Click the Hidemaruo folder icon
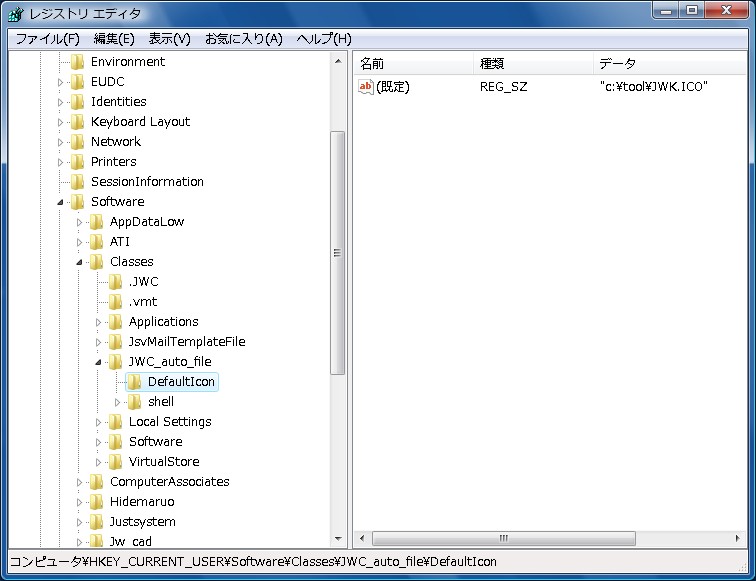756x581 pixels. tap(97, 502)
